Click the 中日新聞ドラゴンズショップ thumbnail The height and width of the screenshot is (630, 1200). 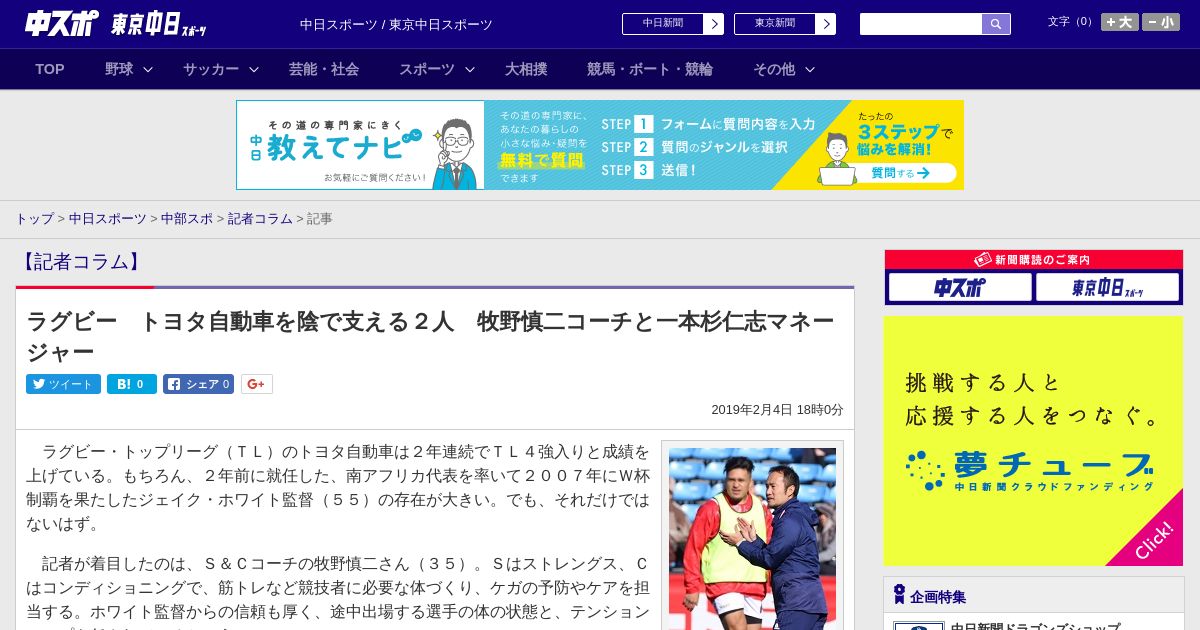(x=918, y=626)
